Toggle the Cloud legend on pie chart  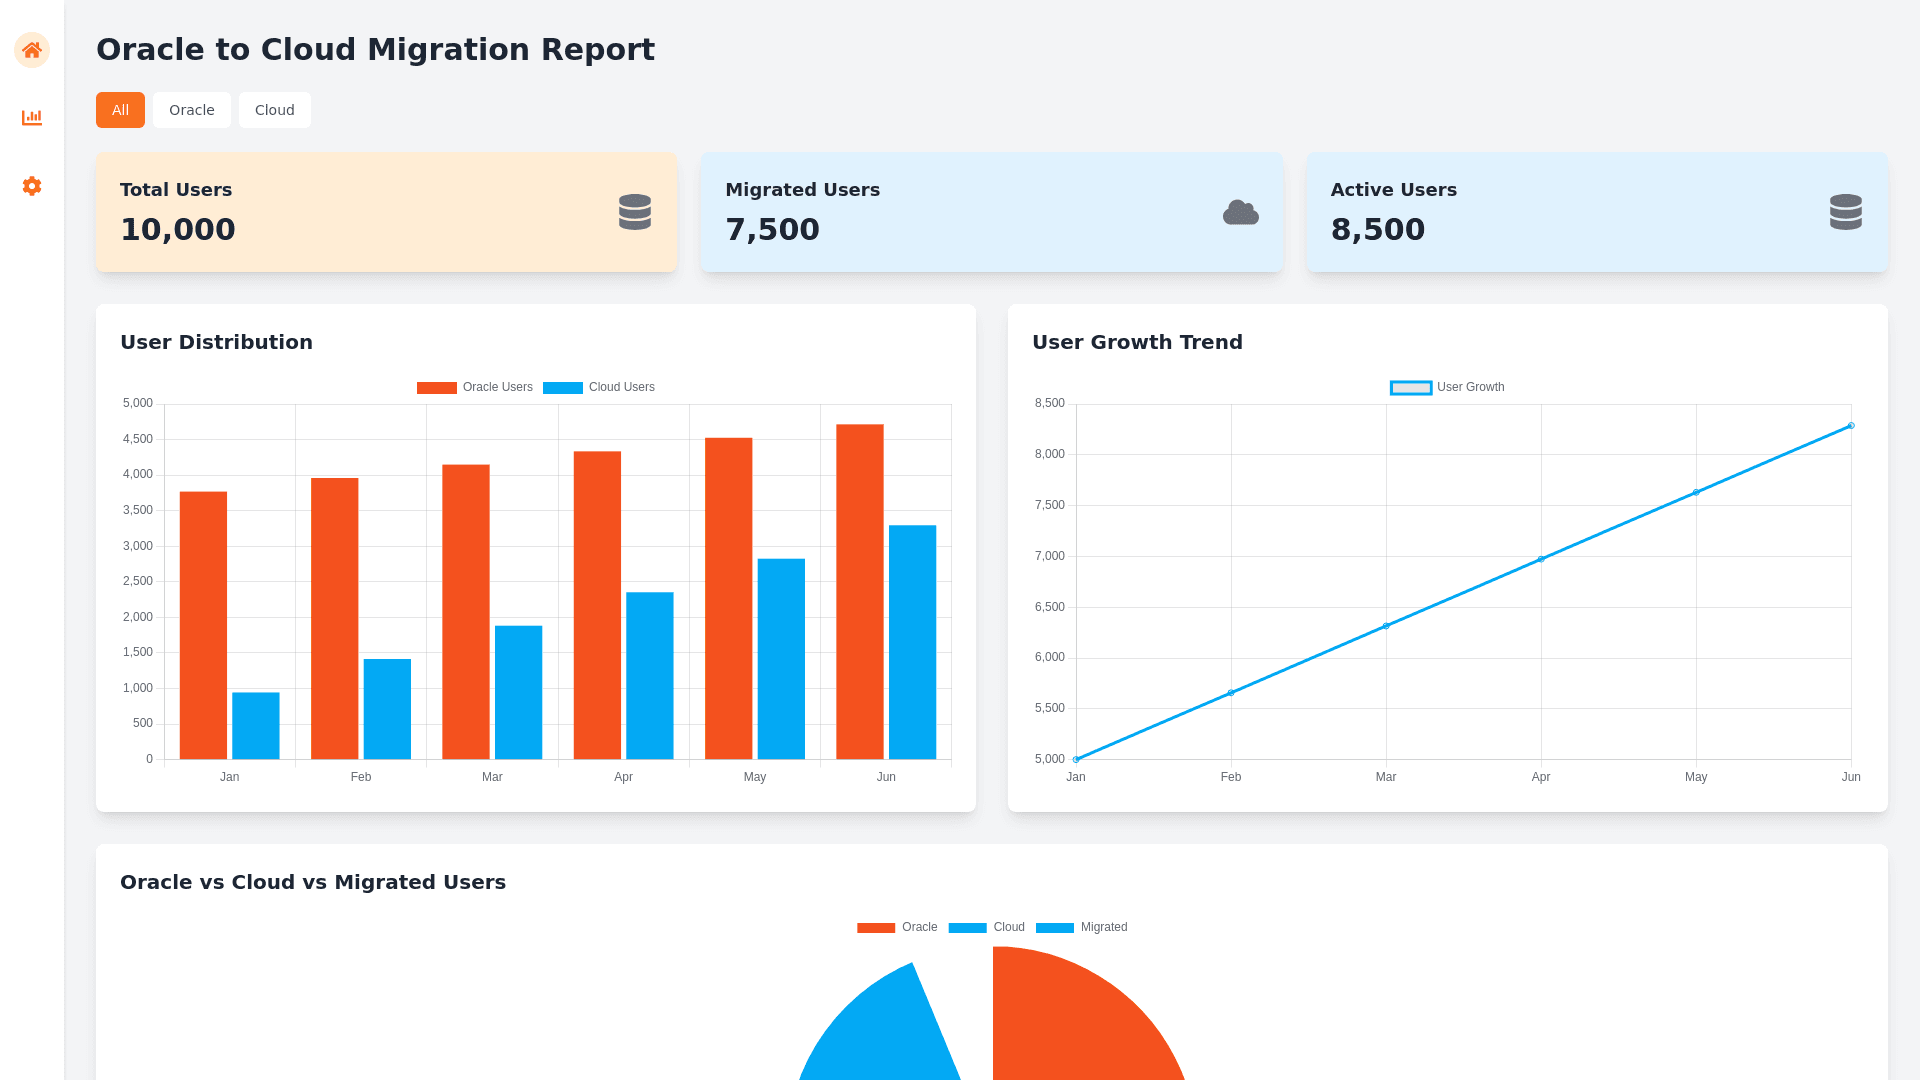(x=987, y=928)
